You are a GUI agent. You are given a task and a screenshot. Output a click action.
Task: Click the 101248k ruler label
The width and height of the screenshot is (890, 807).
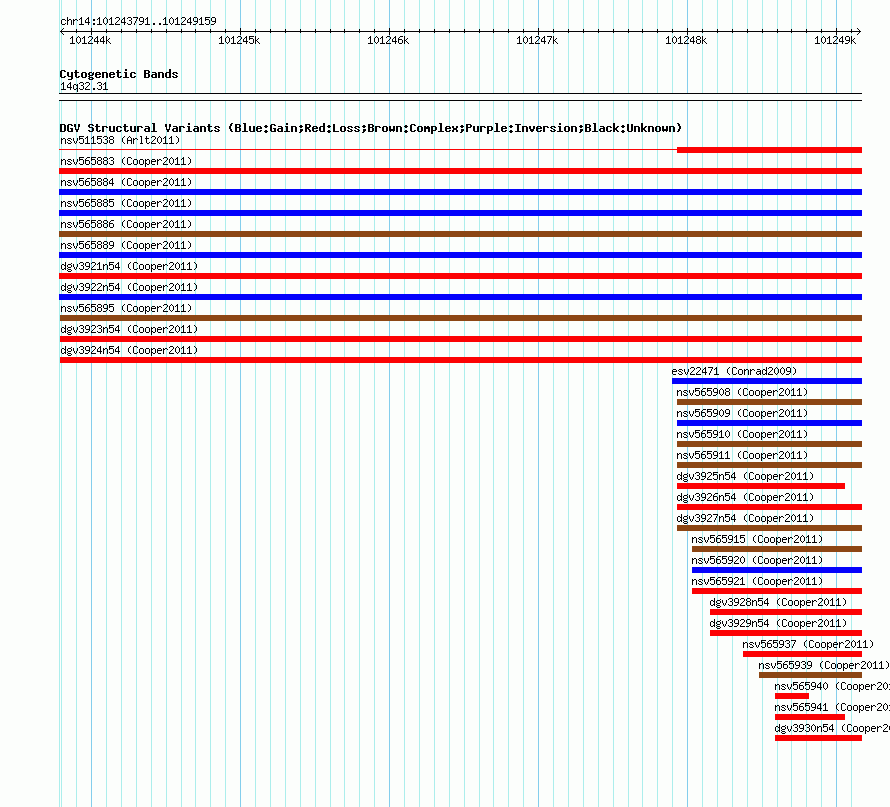(x=686, y=40)
